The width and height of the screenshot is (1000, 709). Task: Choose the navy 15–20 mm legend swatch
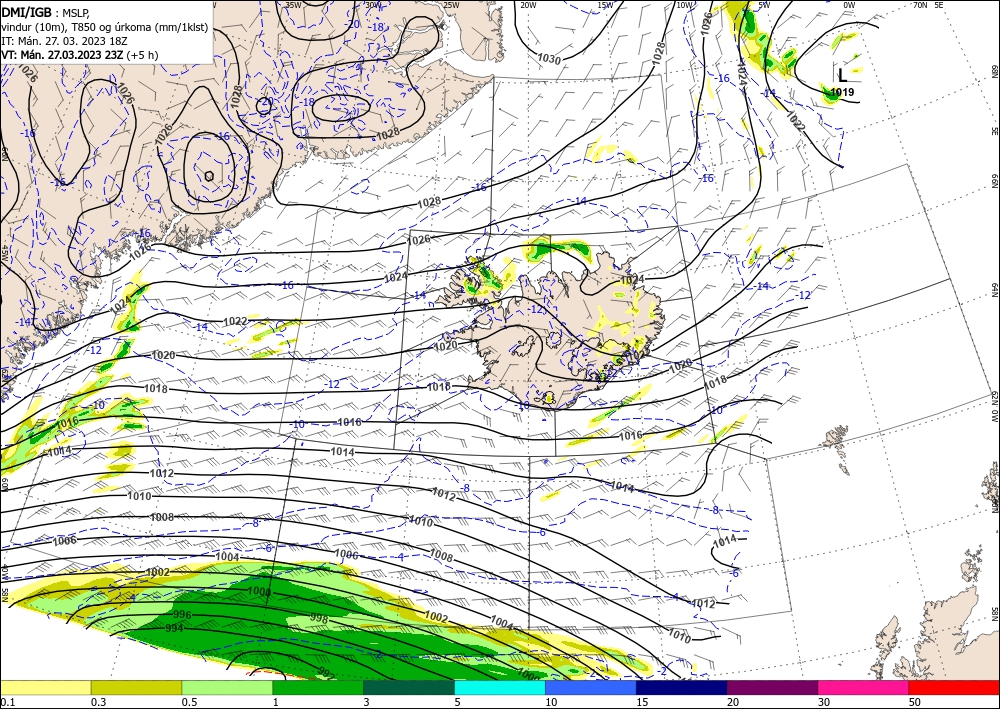682,687
